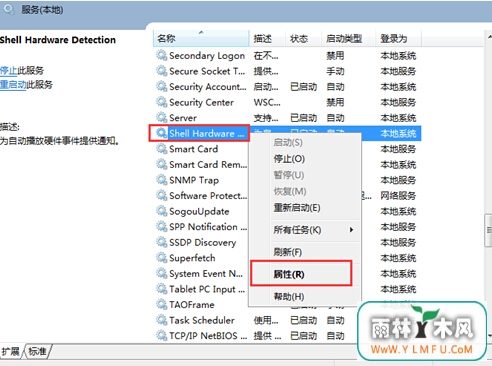Sort by the 名称 column header
Screen dimensions: 492x366
(201, 38)
